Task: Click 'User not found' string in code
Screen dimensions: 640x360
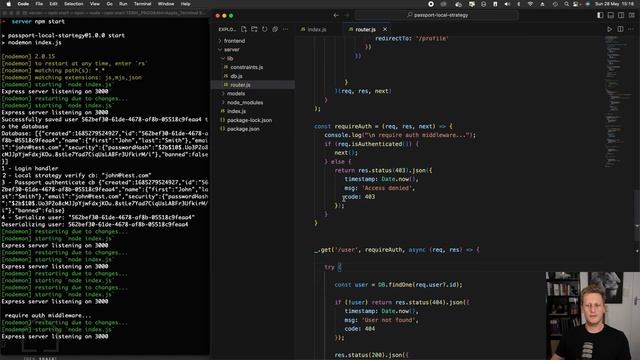Action: coord(390,320)
